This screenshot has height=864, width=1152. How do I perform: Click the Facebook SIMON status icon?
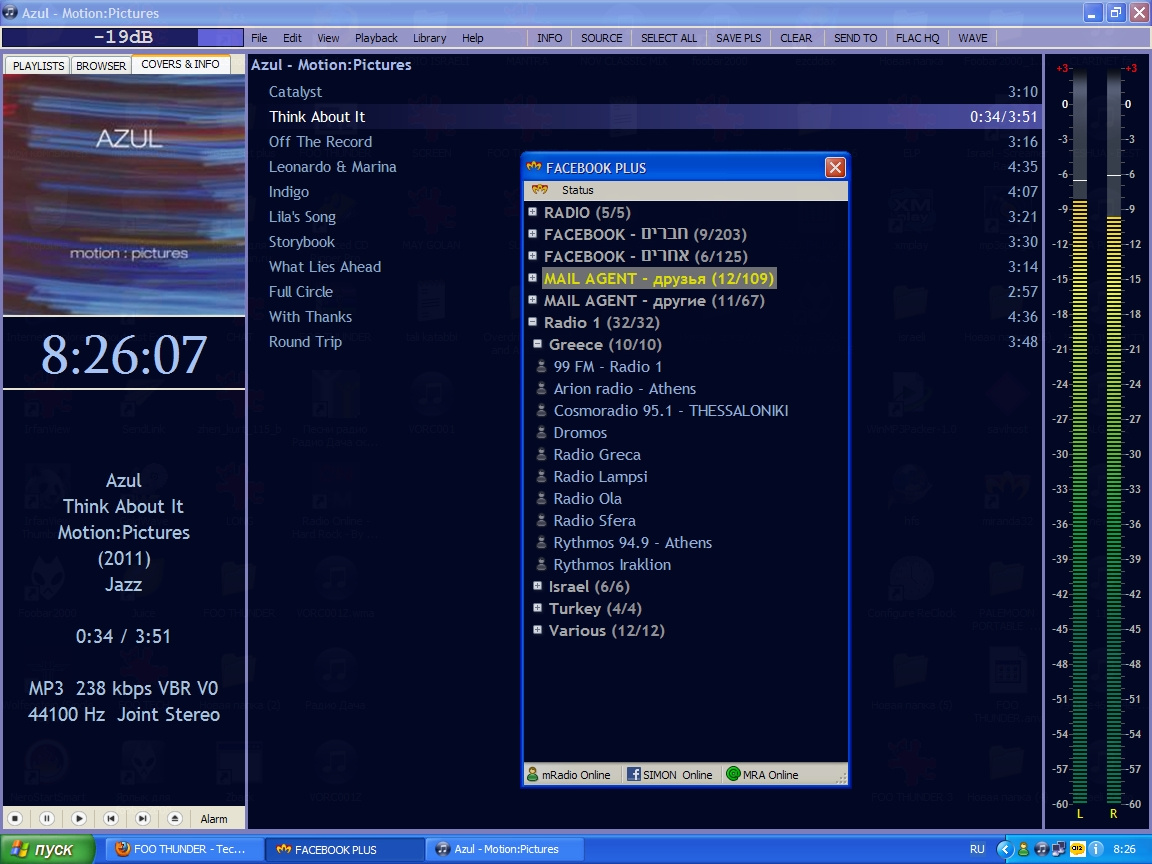(x=633, y=774)
